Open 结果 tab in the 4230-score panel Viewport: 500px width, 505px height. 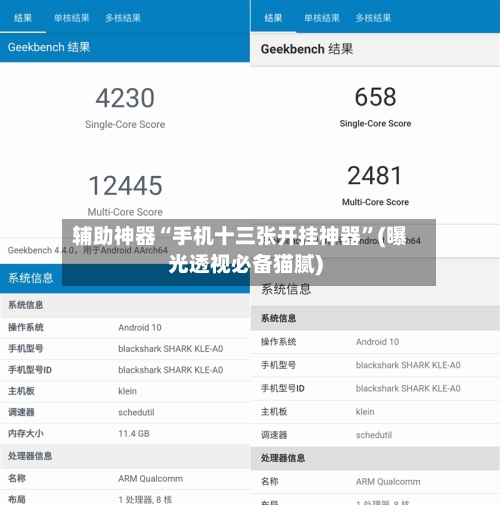(23, 18)
